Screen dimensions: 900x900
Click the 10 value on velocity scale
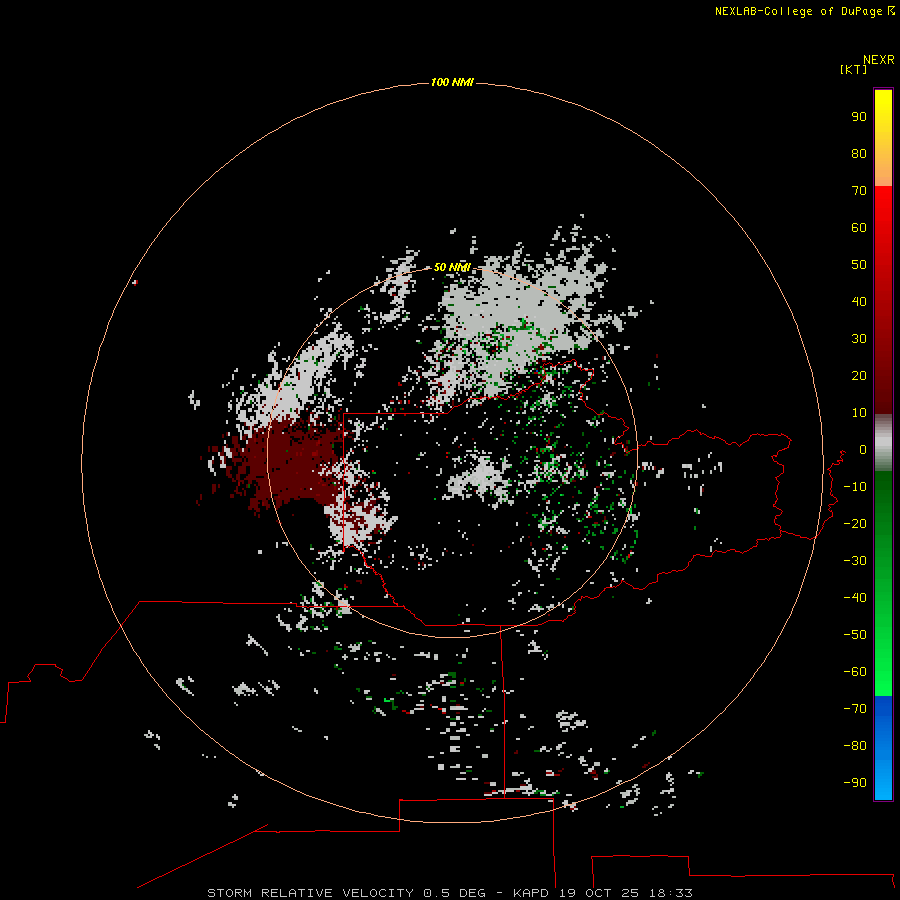pyautogui.click(x=859, y=413)
